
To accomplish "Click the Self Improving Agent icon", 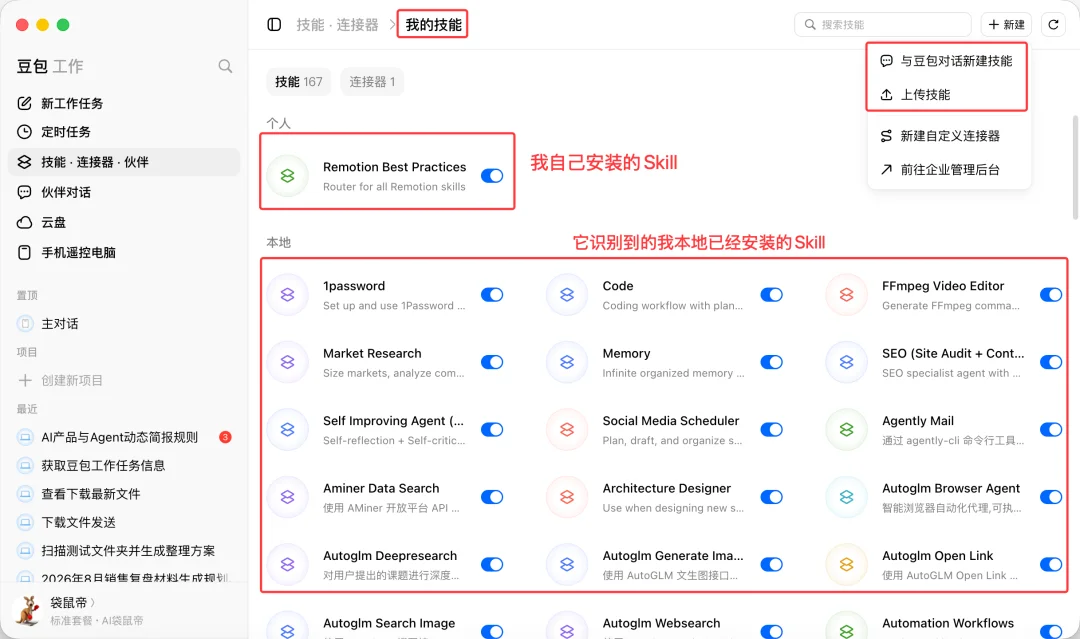I will click(x=288, y=430).
